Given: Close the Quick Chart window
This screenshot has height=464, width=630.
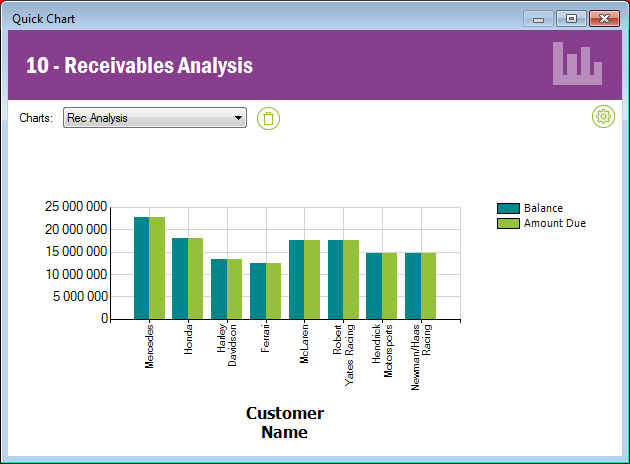Looking at the screenshot, I should 604,18.
